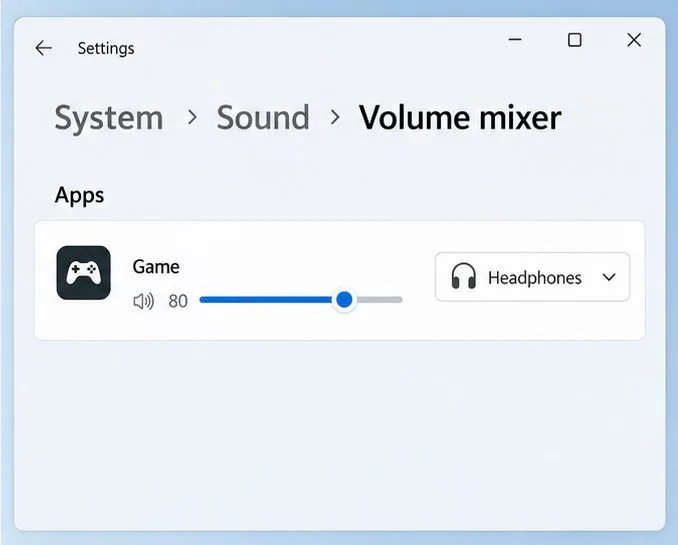Viewport: 678px width, 545px height.
Task: Open the Headphones output device dropdown
Action: click(x=532, y=277)
